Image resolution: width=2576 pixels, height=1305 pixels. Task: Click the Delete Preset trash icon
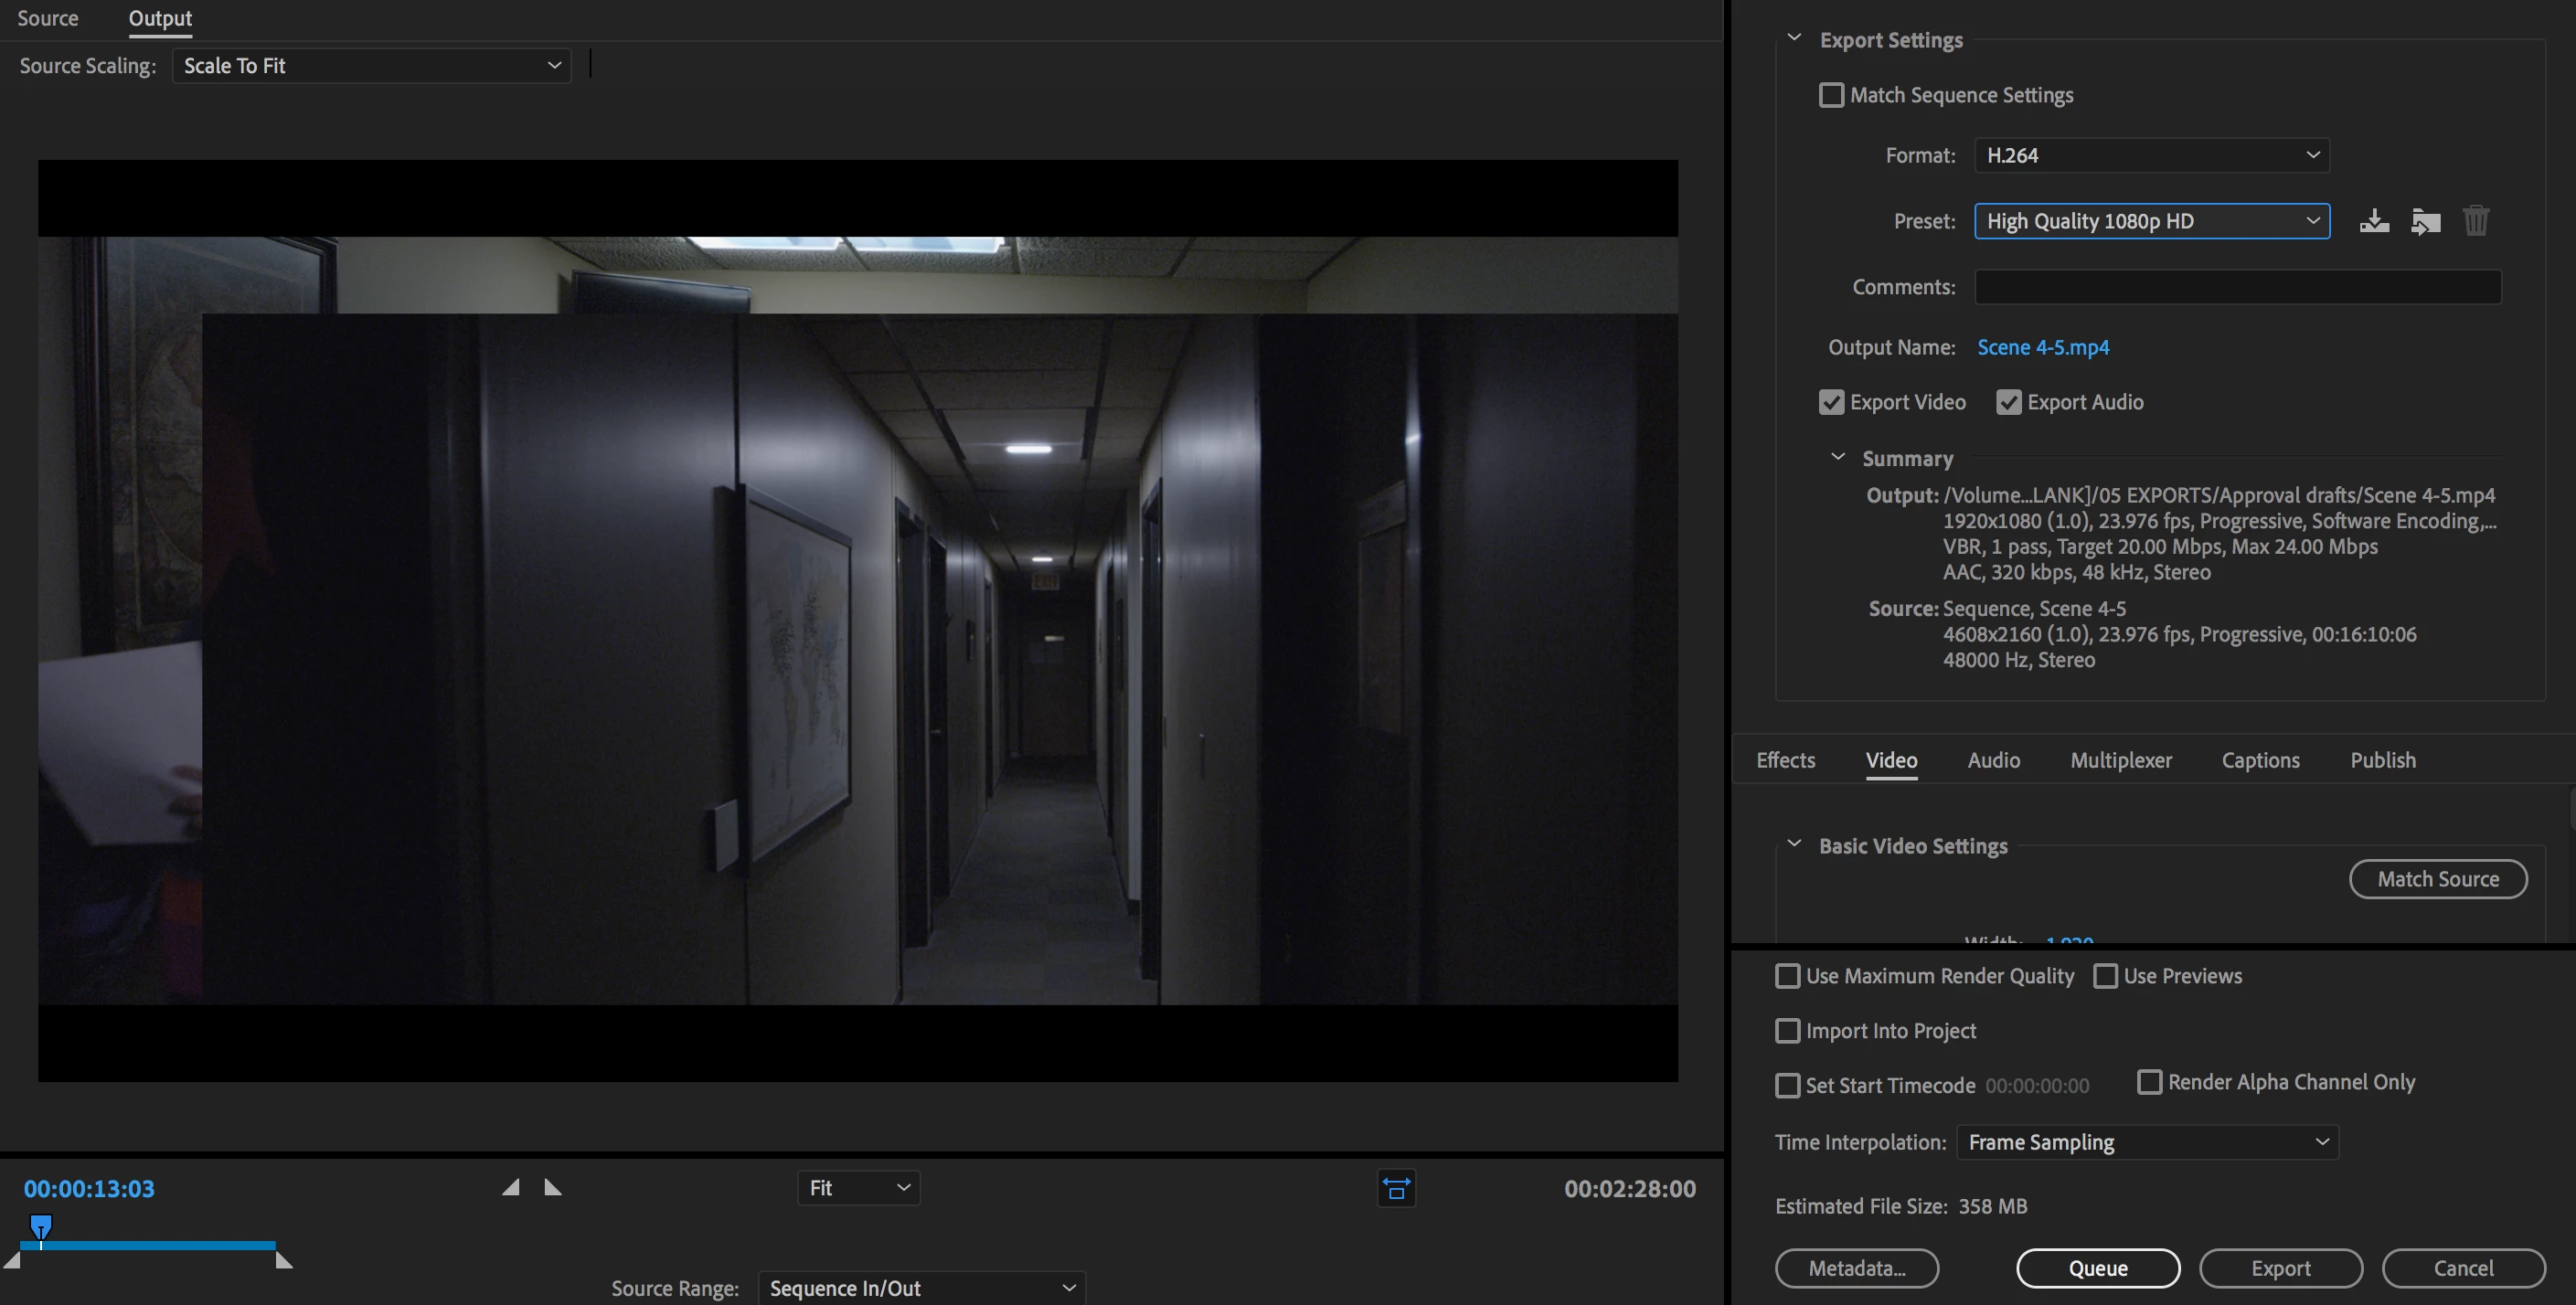(x=2476, y=221)
